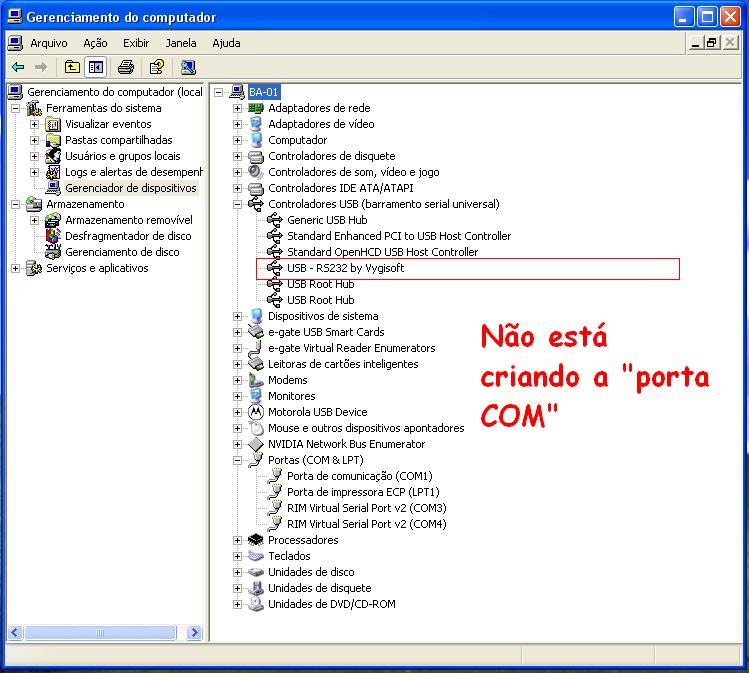The image size is (749, 673).
Task: Open the Ajuda menu
Action: (226, 43)
